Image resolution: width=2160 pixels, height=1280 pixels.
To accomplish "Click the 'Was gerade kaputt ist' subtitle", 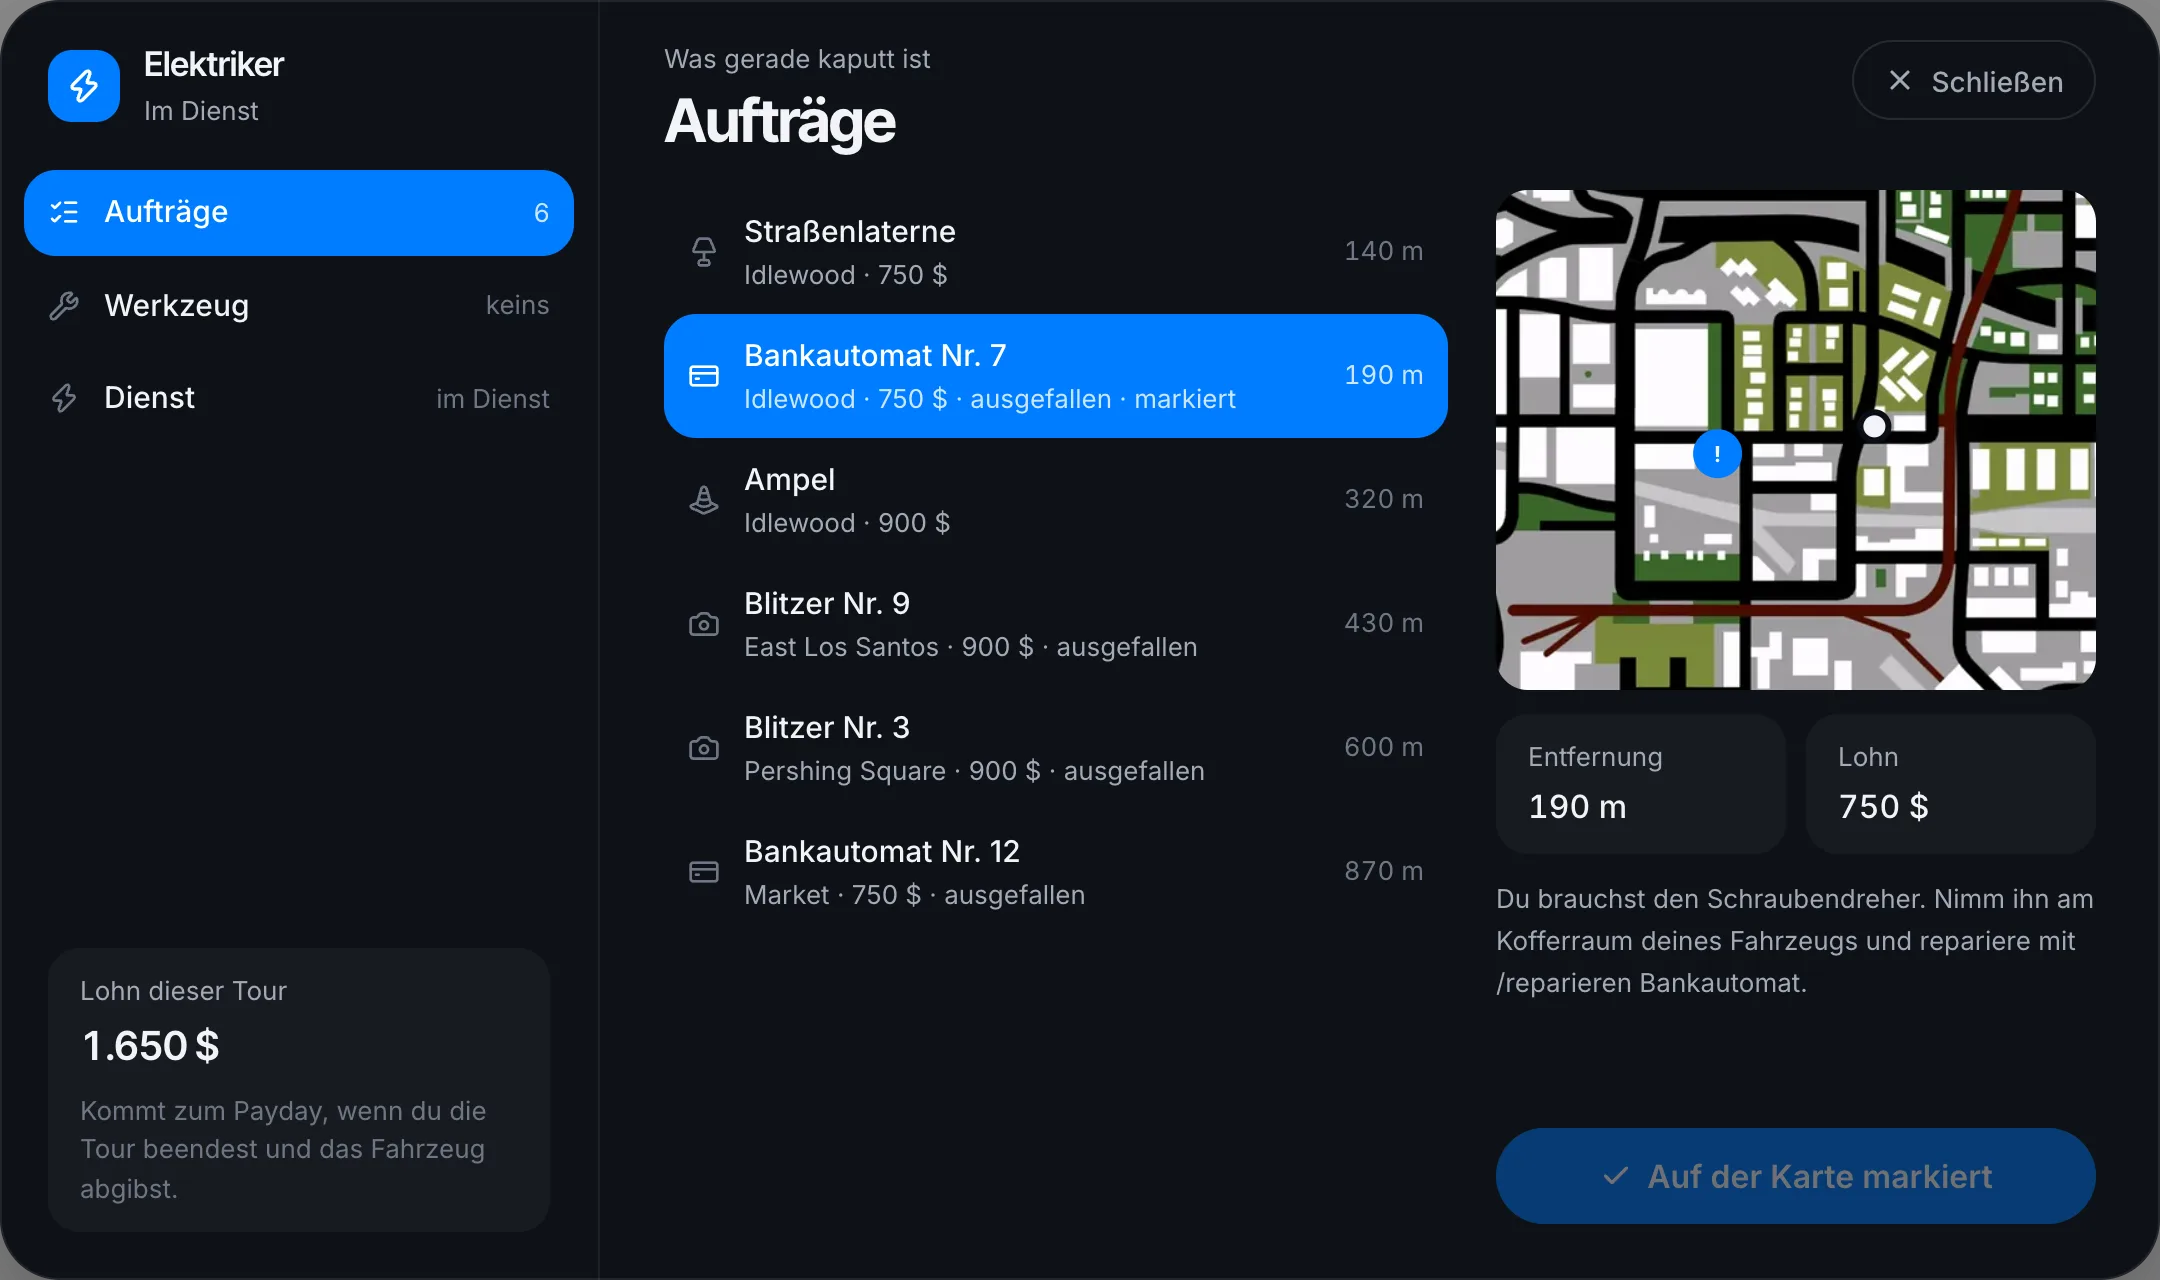I will 797,59.
